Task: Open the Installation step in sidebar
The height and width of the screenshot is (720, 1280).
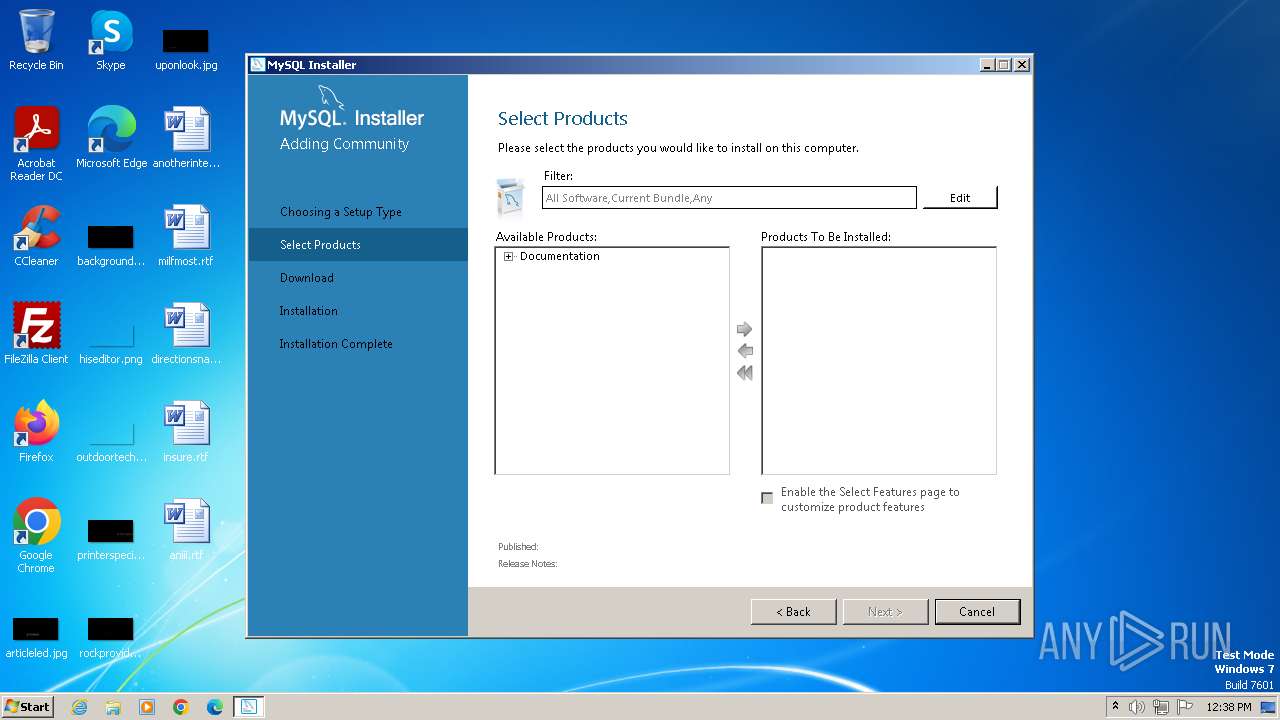Action: point(309,311)
